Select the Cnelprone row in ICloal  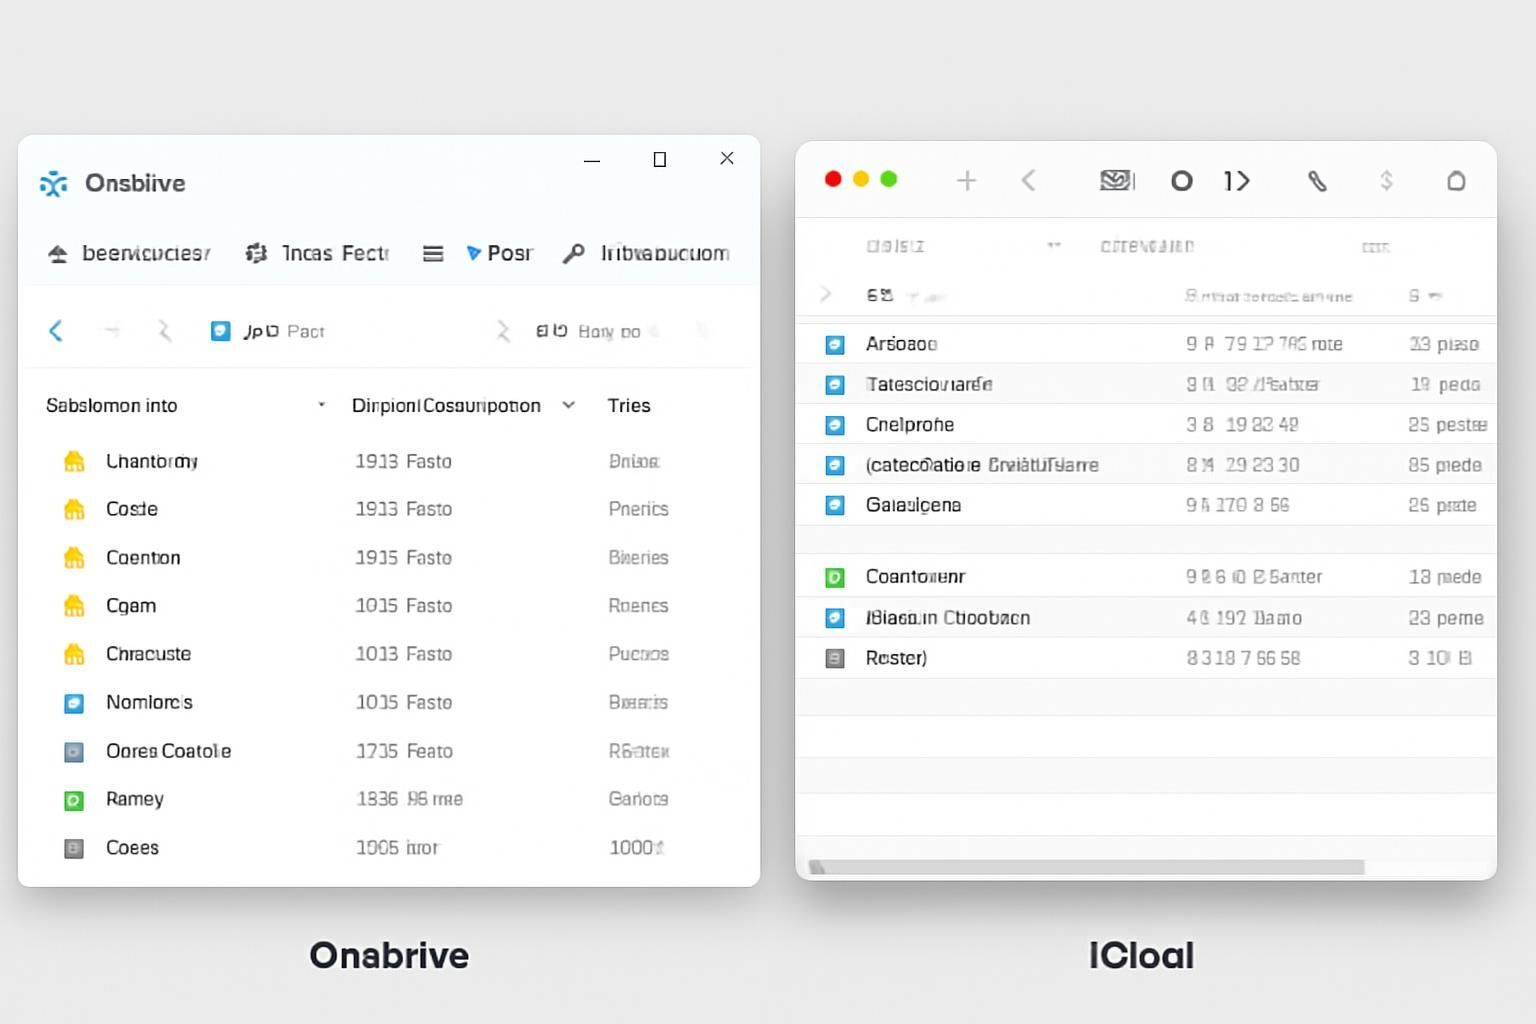tap(1146, 424)
